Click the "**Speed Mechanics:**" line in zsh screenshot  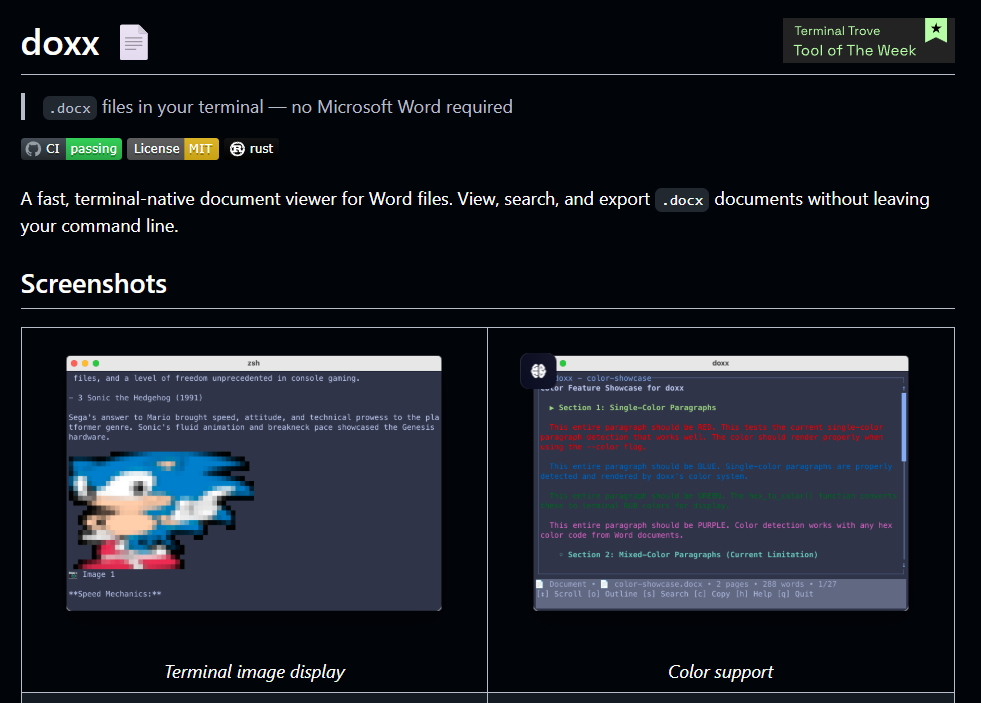pos(115,594)
